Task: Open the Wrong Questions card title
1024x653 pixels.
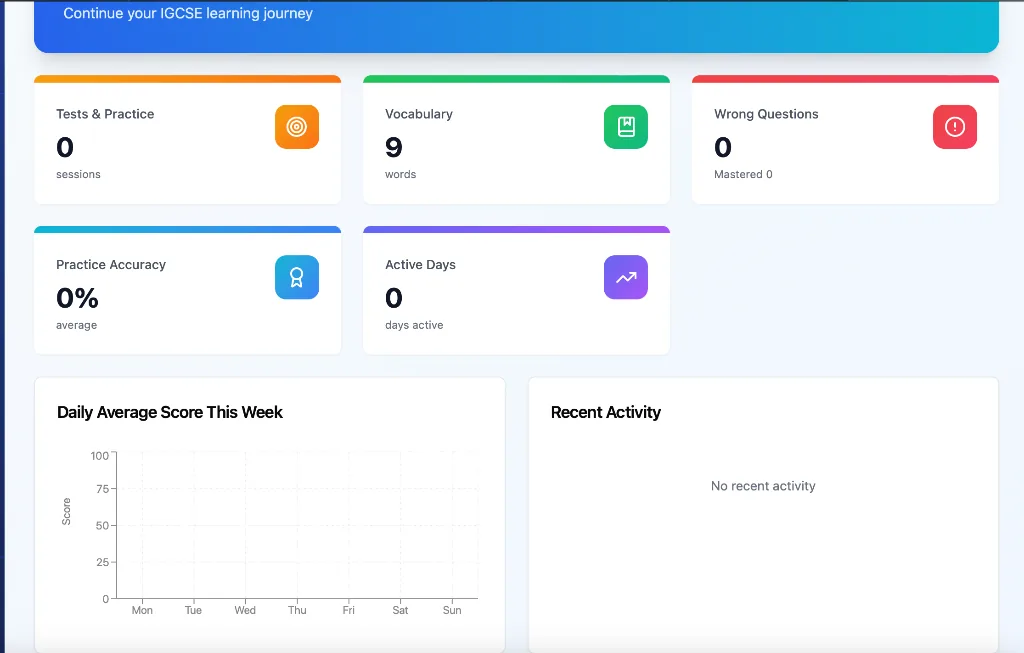Action: coord(766,114)
